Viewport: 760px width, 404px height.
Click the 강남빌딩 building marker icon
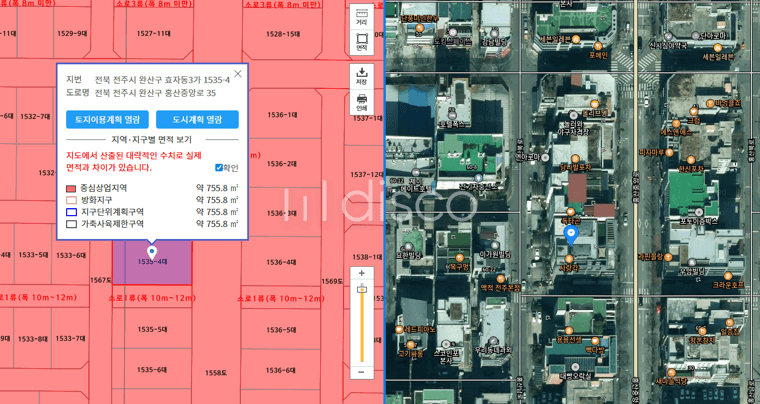click(x=494, y=33)
